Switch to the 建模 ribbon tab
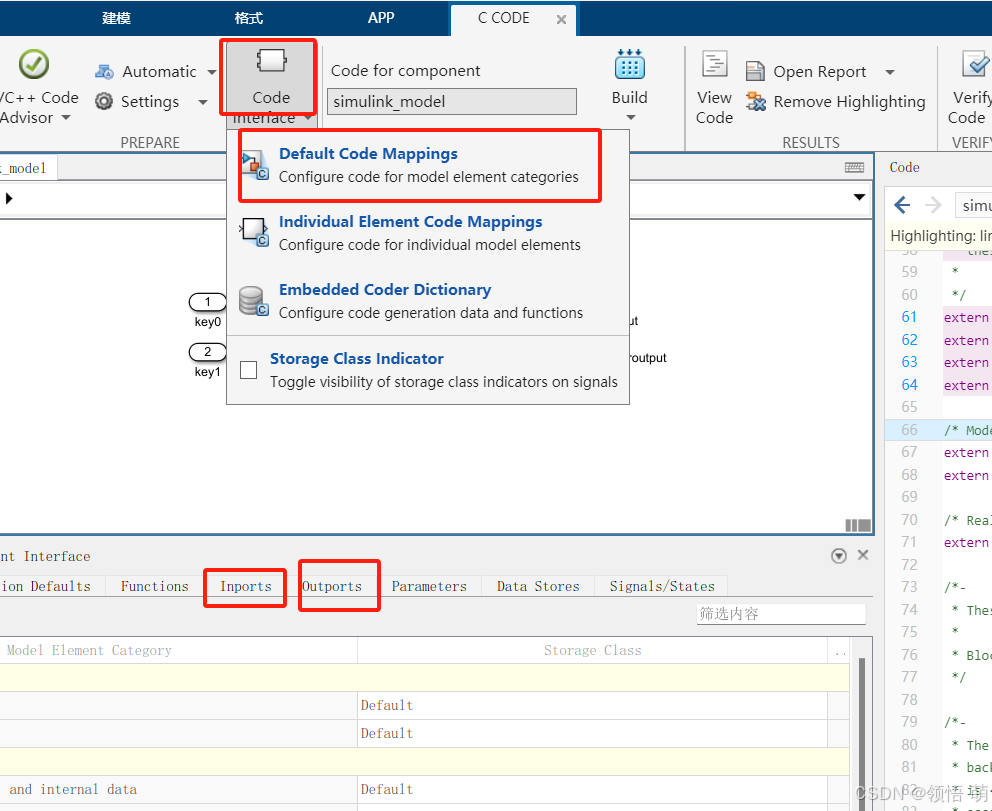 point(116,18)
